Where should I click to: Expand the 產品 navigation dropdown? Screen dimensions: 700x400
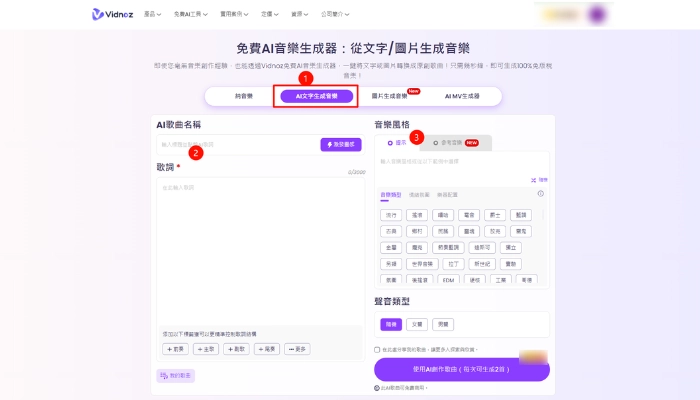(153, 14)
